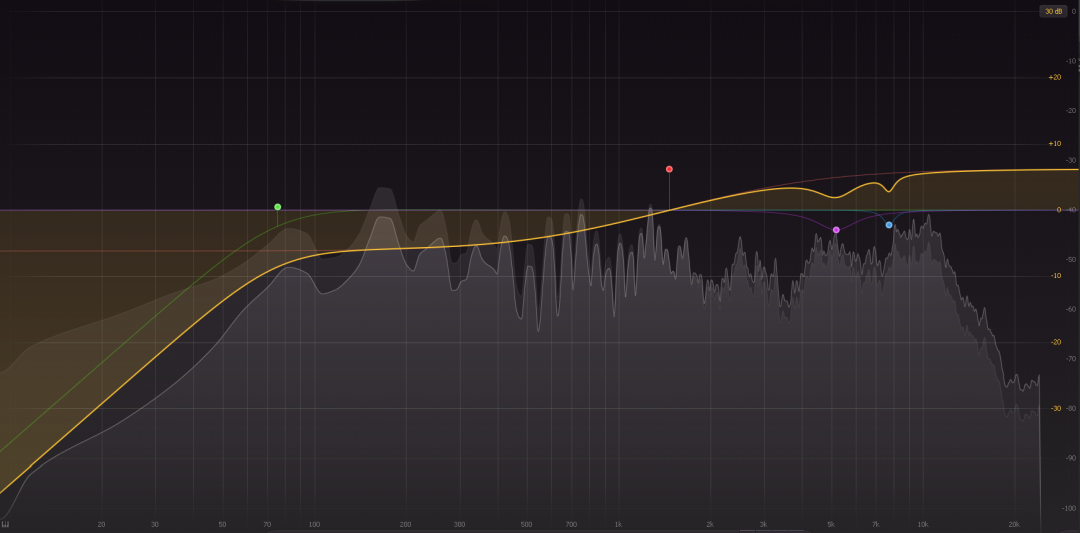This screenshot has width=1080, height=533.
Task: Toggle the piano keyboard display icon
Action: click(6, 525)
